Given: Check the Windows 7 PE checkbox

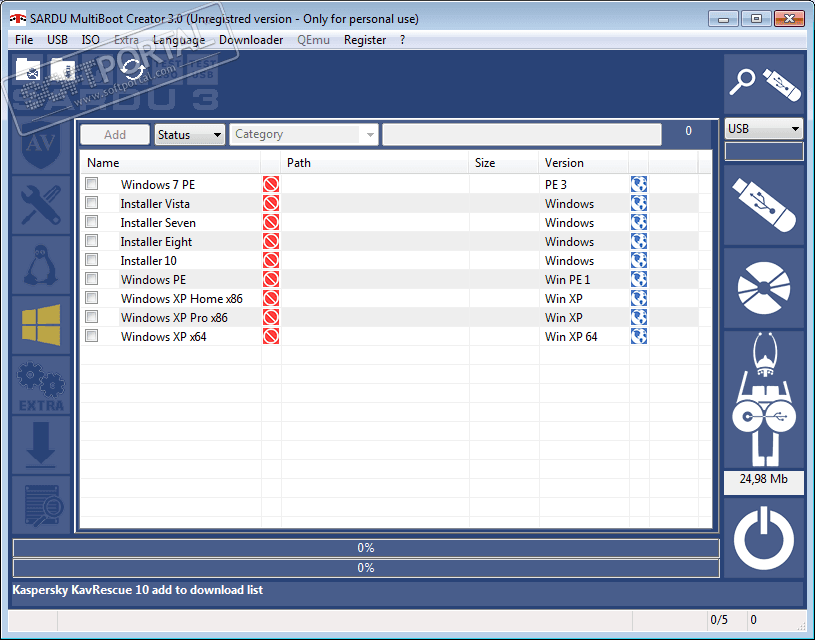Looking at the screenshot, I should click(92, 184).
